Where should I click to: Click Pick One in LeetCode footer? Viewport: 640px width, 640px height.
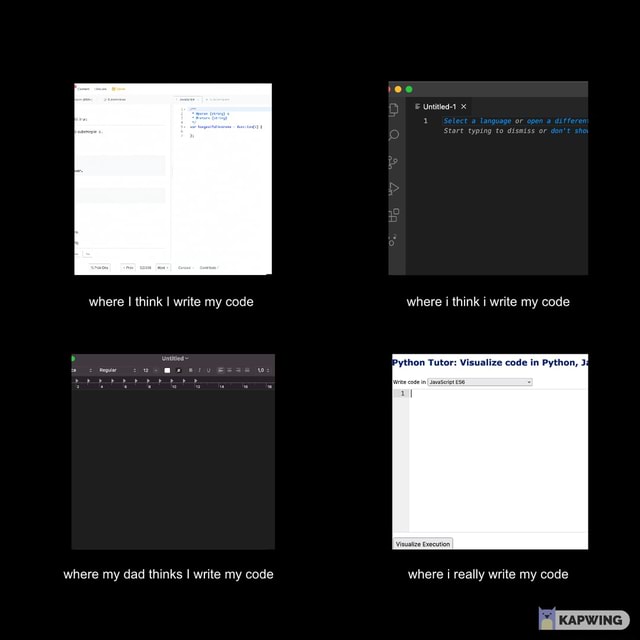tap(100, 268)
